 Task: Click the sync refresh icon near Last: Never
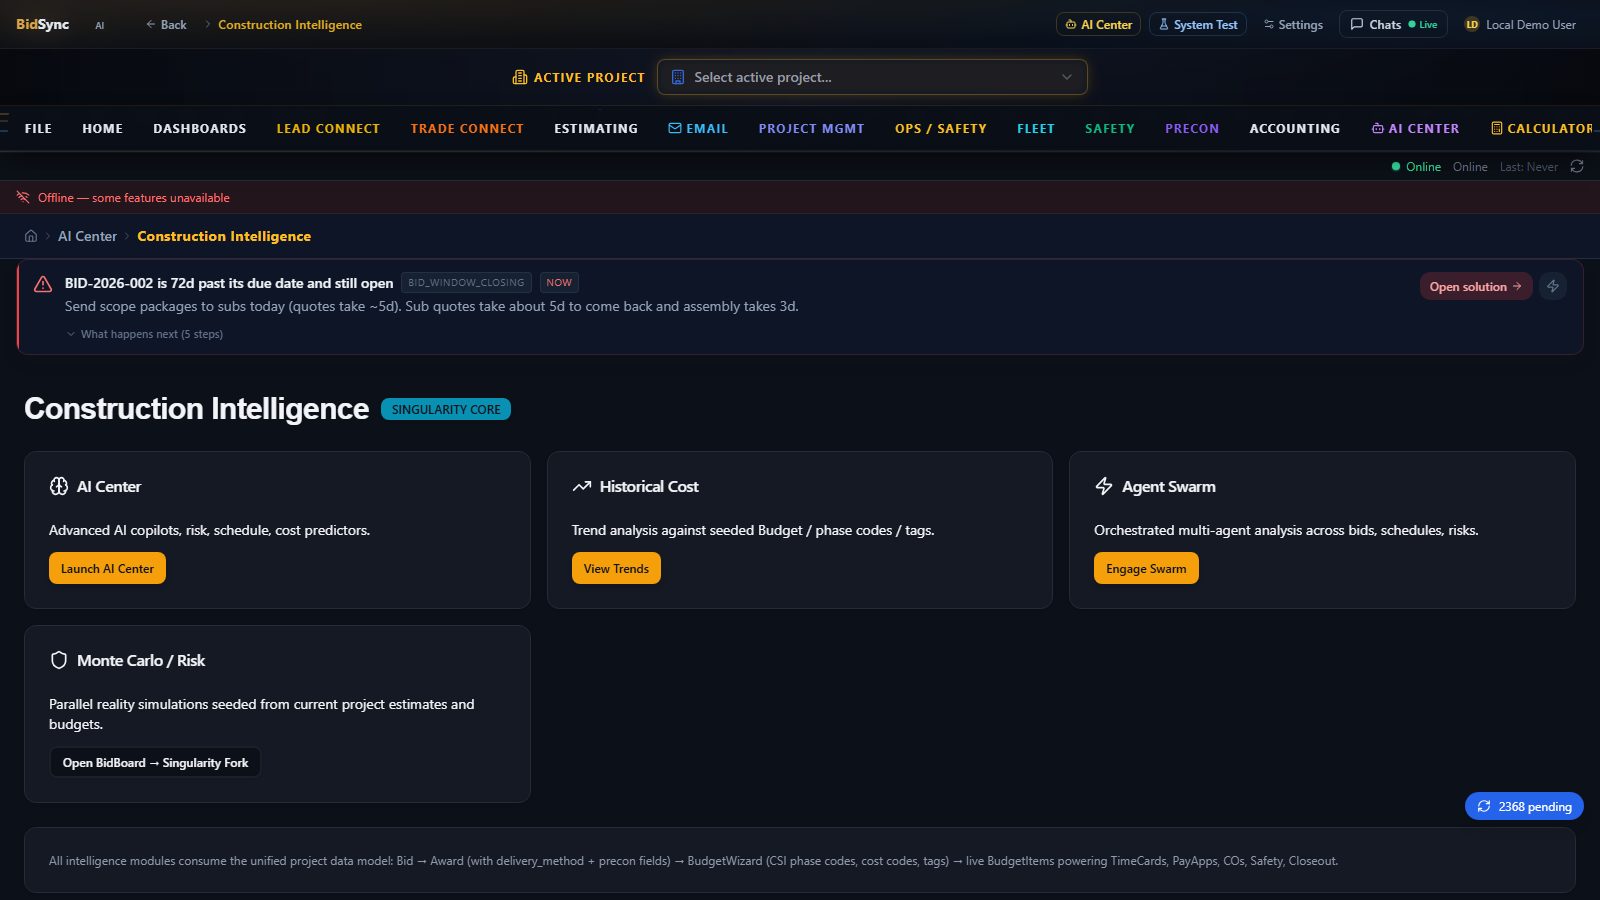1577,166
